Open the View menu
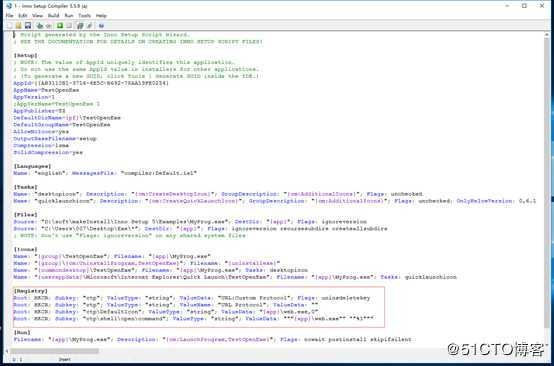Image resolution: width=554 pixels, height=366 pixels. point(37,16)
